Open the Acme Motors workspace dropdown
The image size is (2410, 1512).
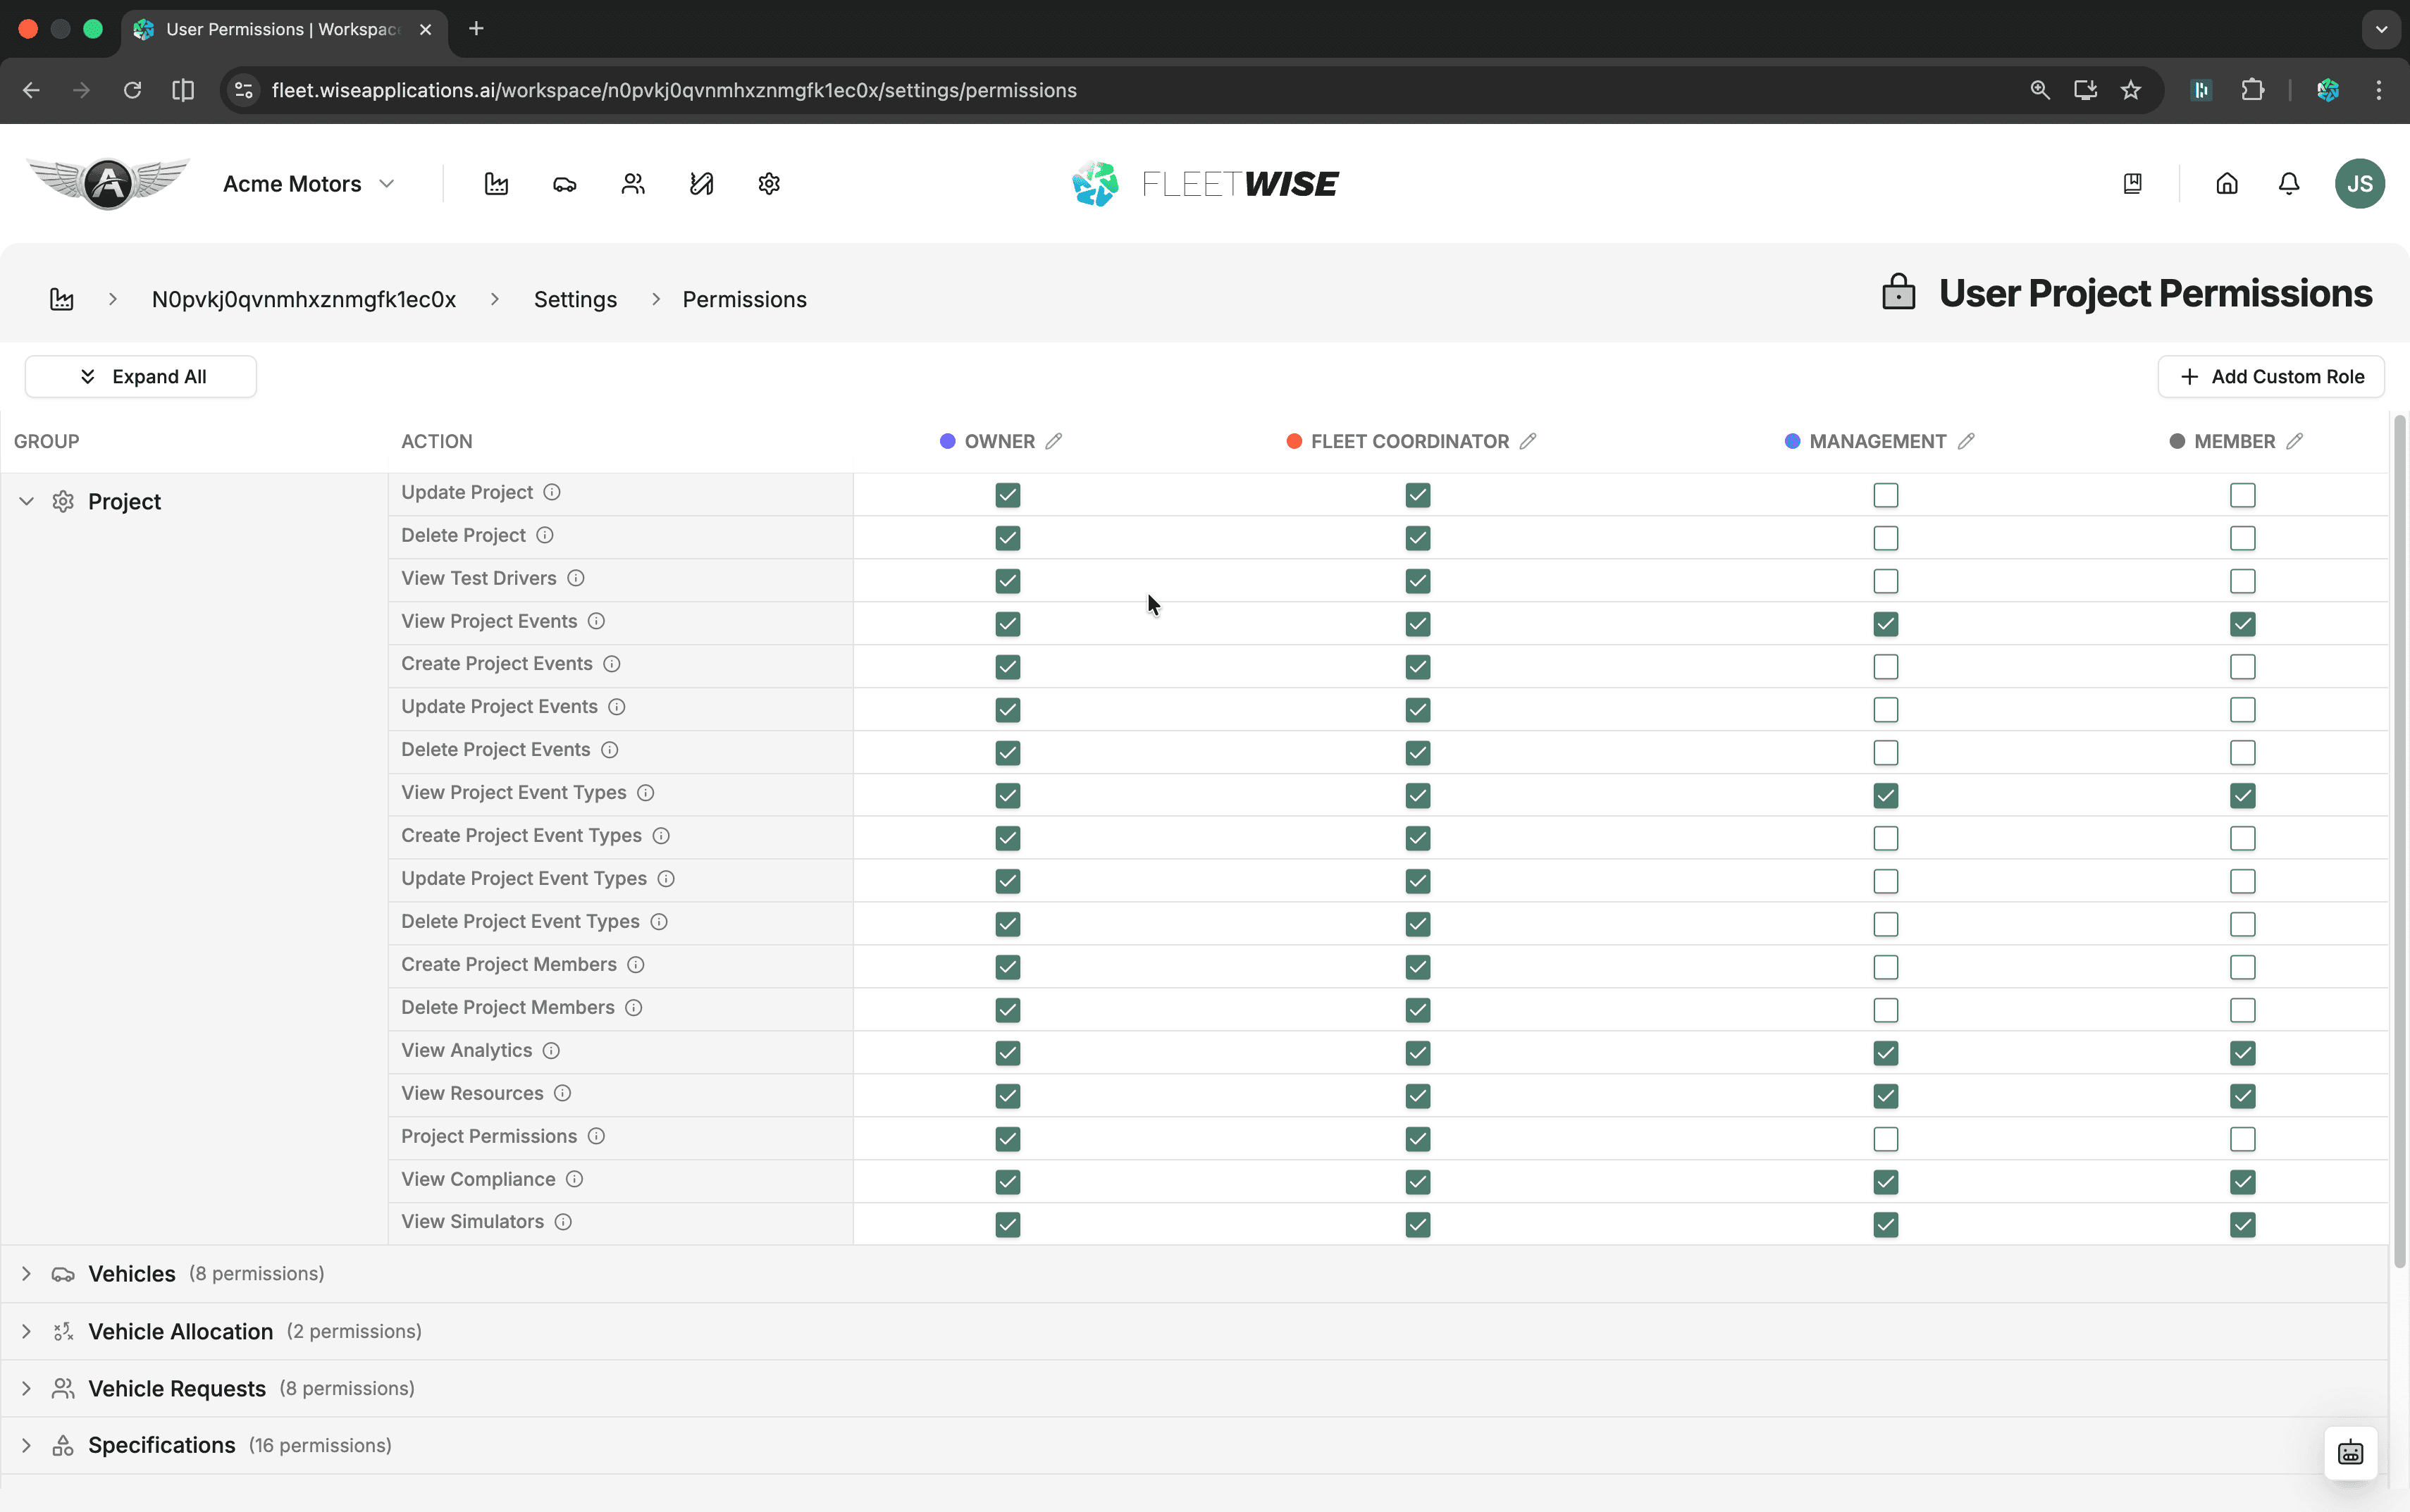(x=309, y=184)
